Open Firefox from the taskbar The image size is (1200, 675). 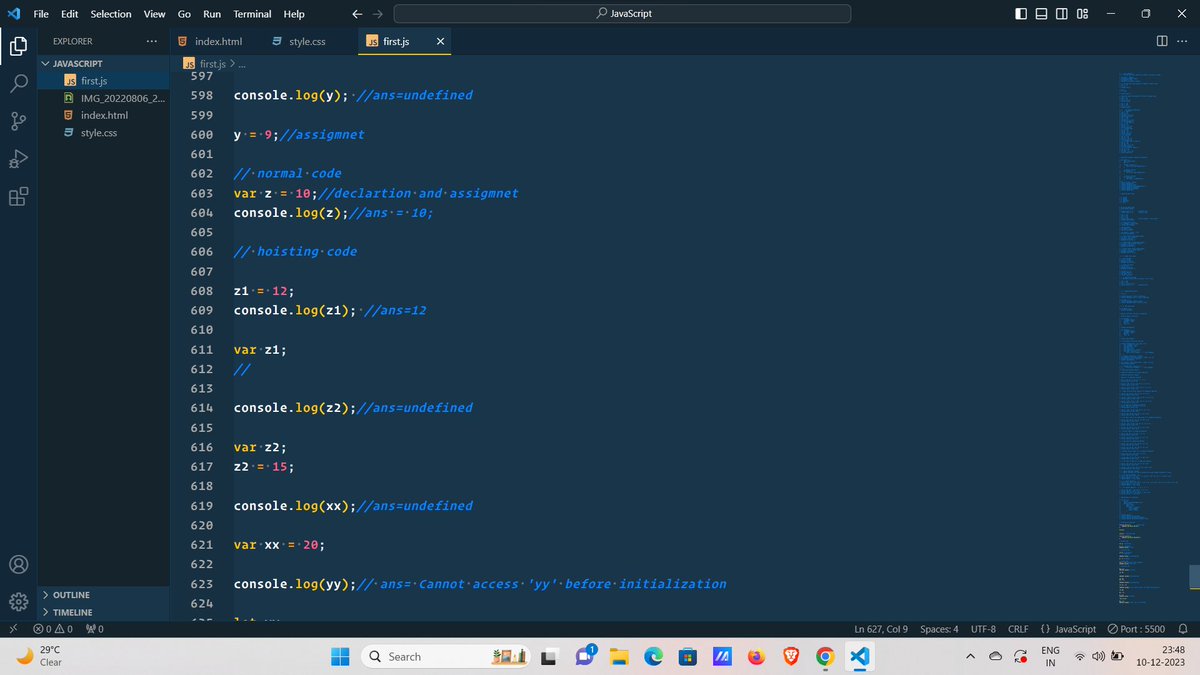(756, 656)
